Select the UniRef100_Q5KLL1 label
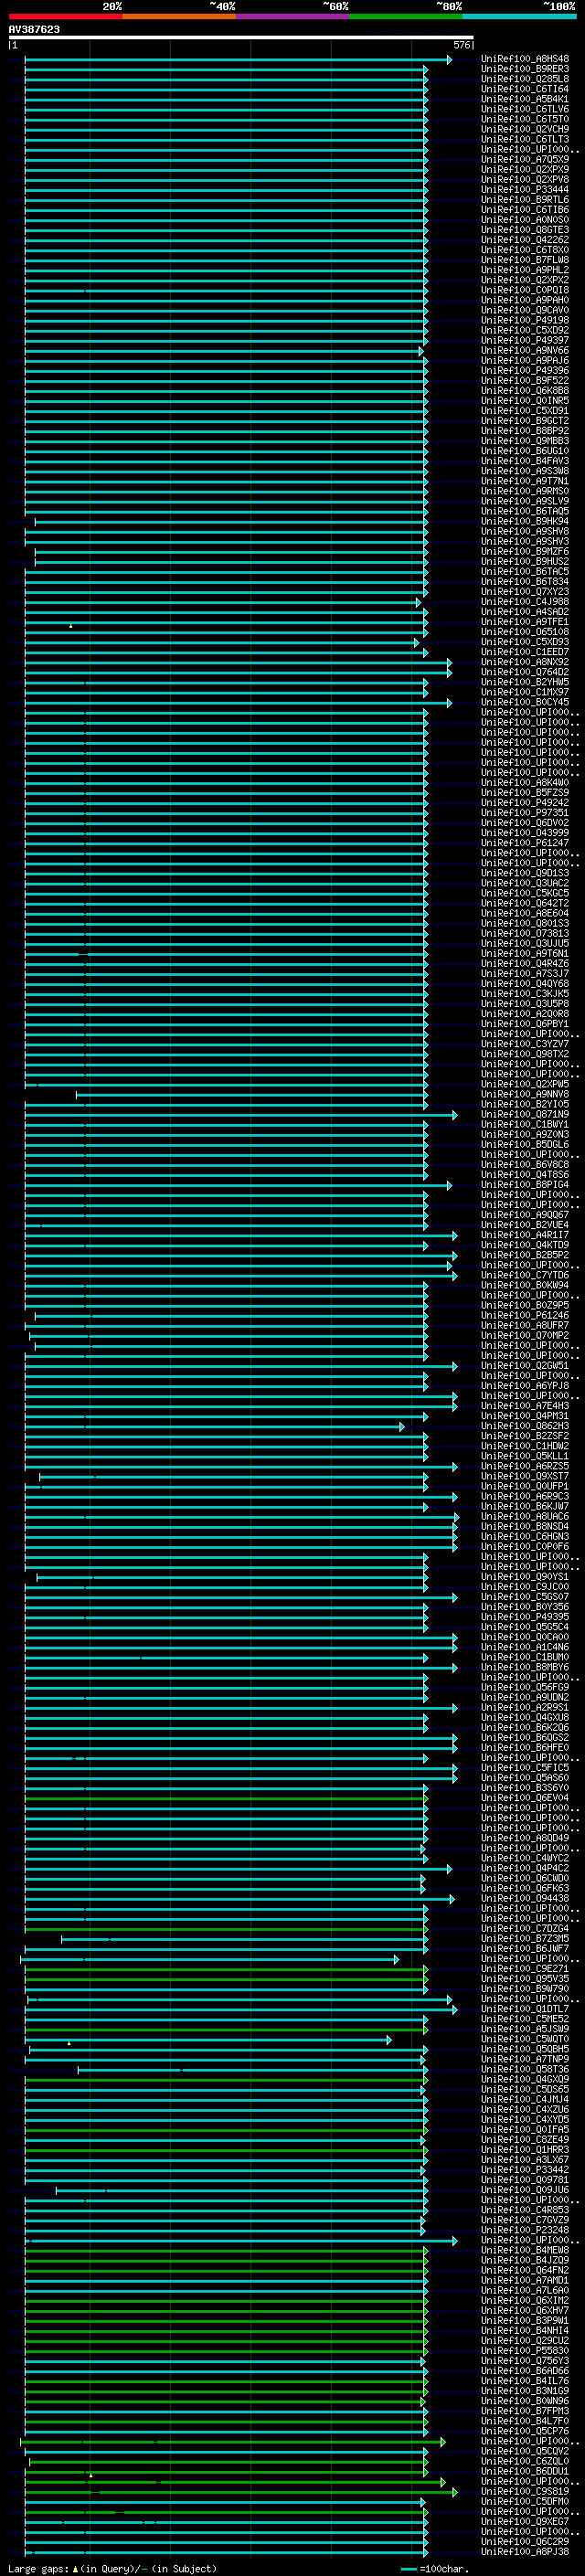The width and height of the screenshot is (585, 2576). coord(525,1456)
